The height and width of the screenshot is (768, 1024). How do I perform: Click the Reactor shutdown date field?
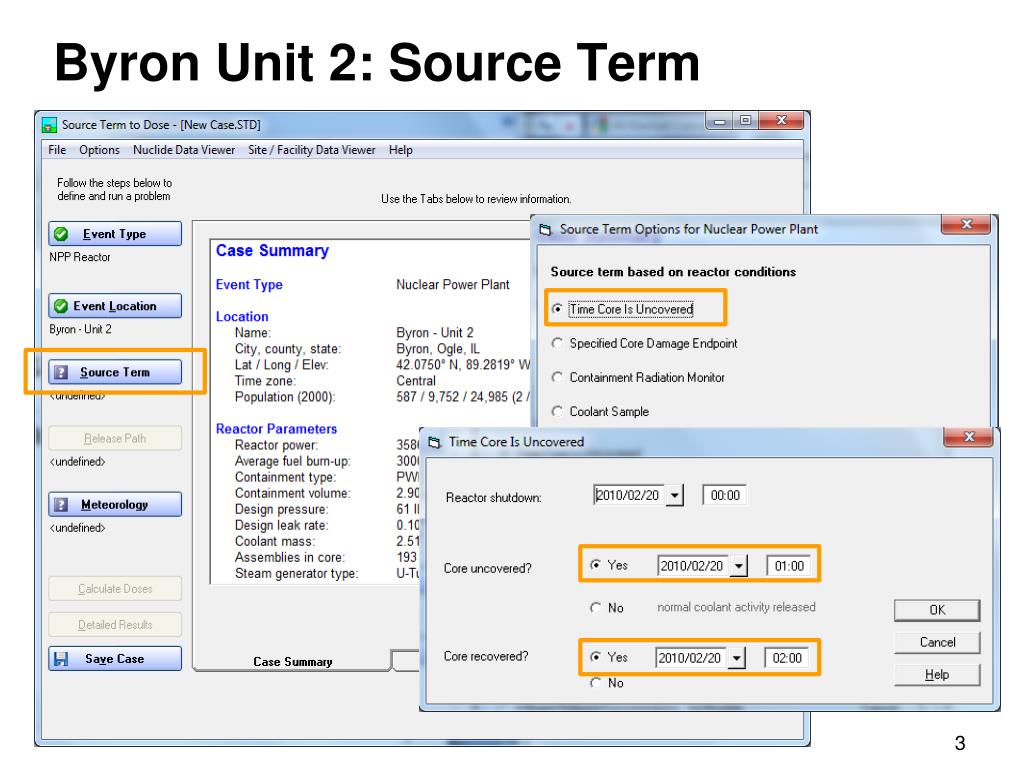[x=630, y=496]
